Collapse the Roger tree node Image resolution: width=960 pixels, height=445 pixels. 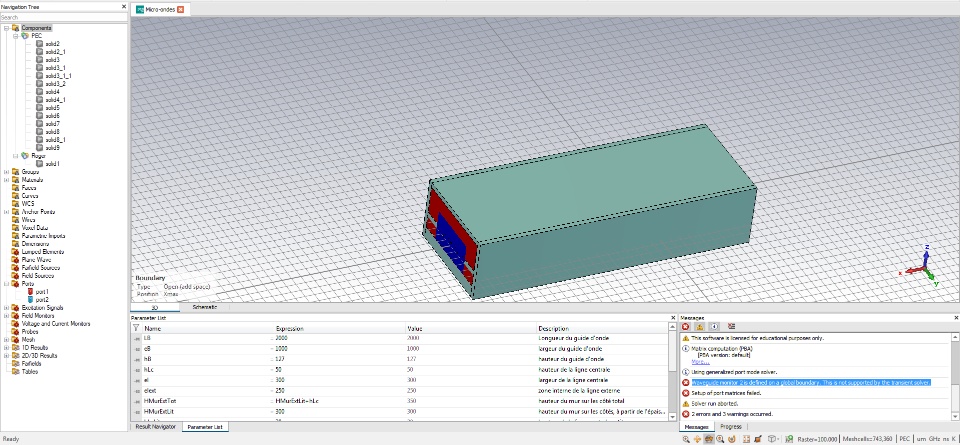[x=16, y=156]
